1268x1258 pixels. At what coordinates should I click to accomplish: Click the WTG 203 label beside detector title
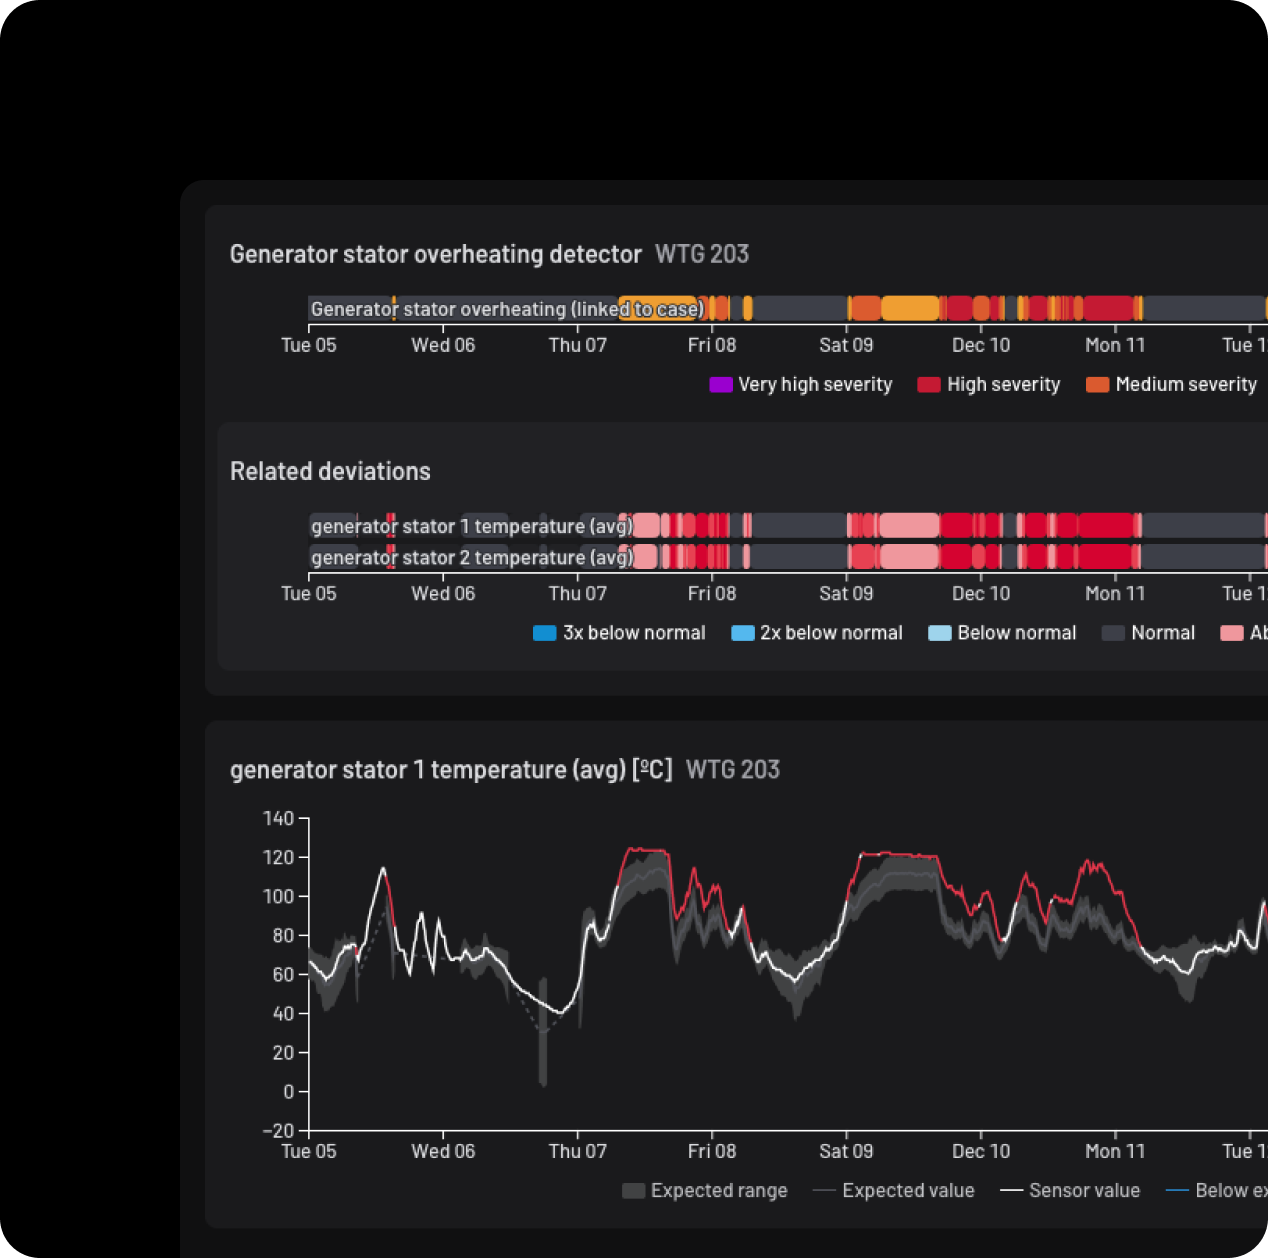(x=702, y=254)
